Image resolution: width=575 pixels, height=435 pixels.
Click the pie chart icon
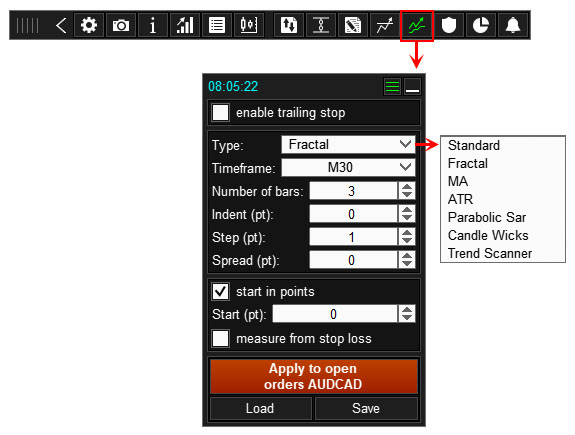[x=481, y=25]
